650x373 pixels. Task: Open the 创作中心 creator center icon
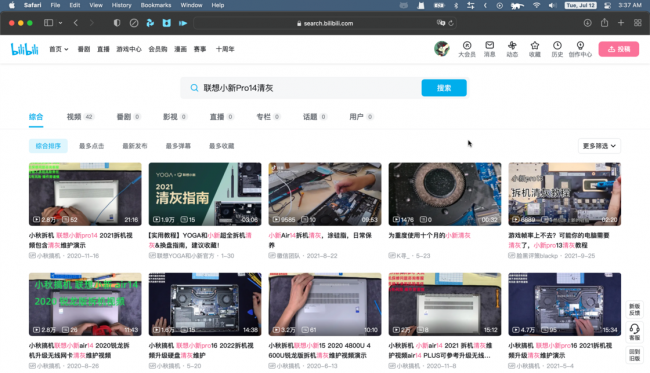pyautogui.click(x=580, y=49)
